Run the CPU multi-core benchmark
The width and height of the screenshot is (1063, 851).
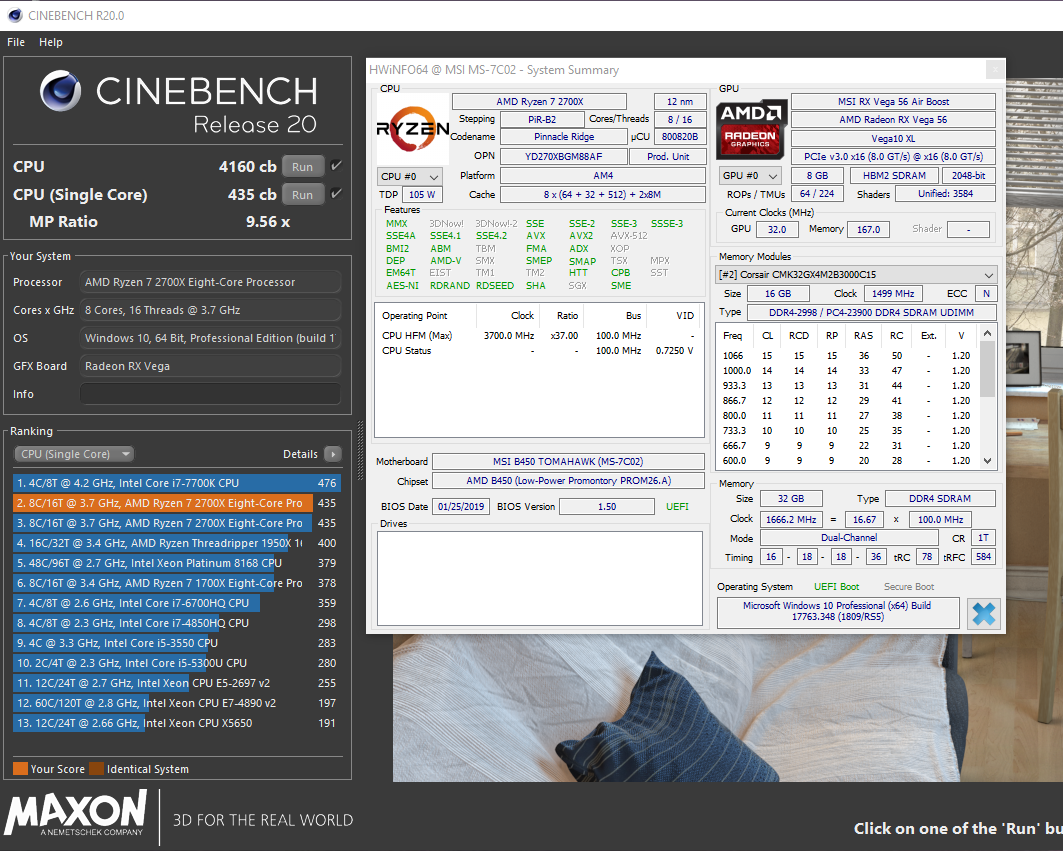[302, 167]
